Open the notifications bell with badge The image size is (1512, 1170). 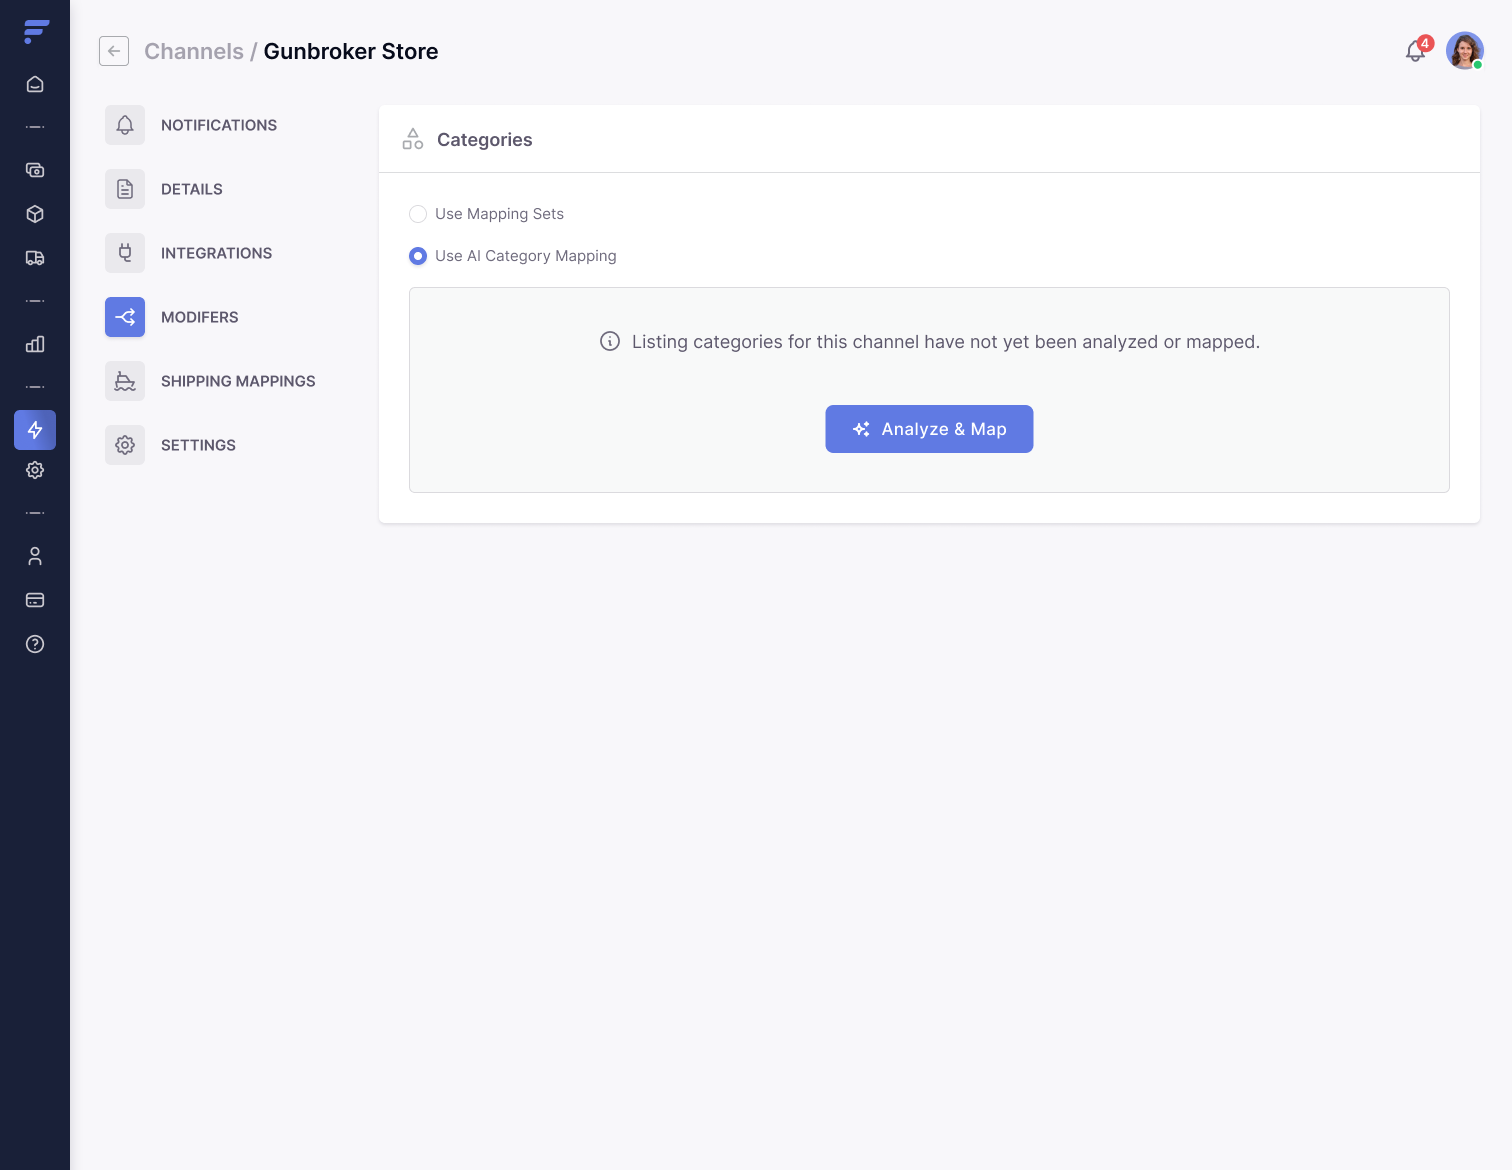coord(1416,50)
